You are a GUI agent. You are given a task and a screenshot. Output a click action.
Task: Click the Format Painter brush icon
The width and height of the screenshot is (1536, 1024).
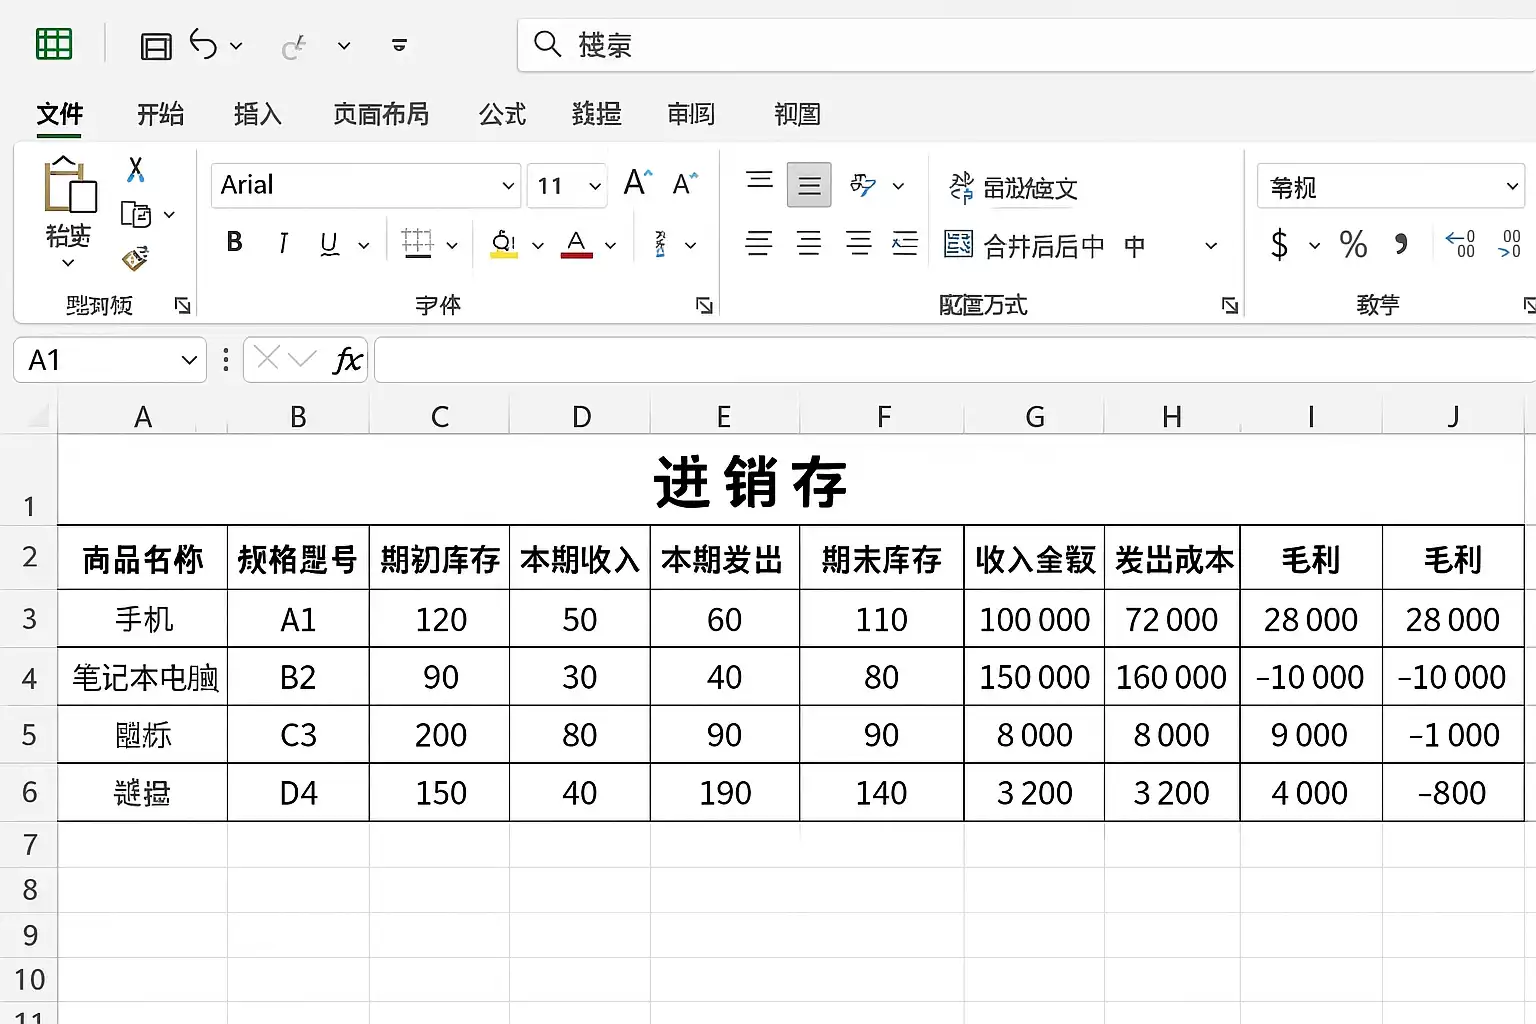point(135,259)
